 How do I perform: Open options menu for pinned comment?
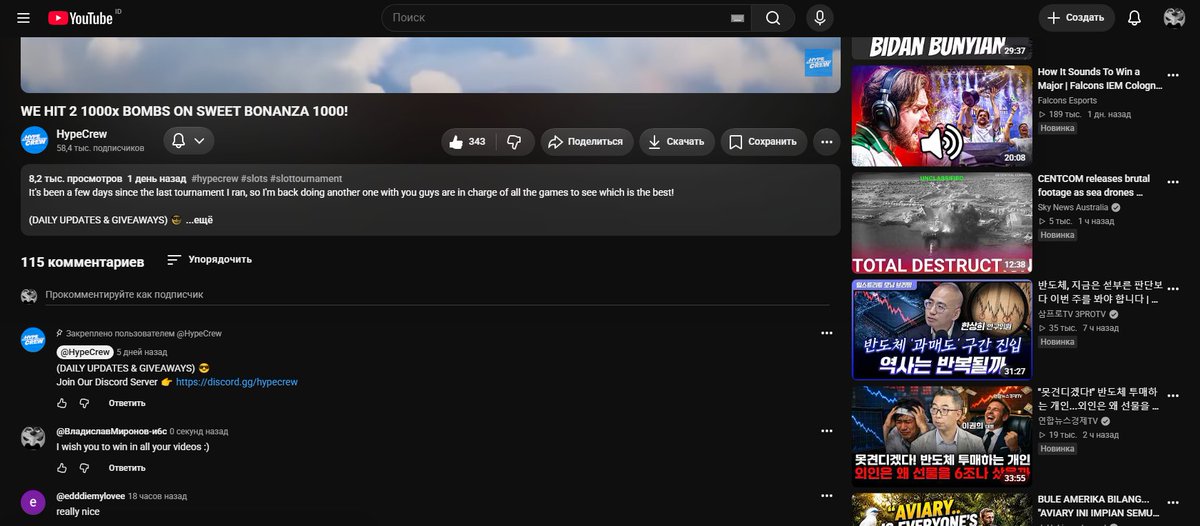point(826,333)
